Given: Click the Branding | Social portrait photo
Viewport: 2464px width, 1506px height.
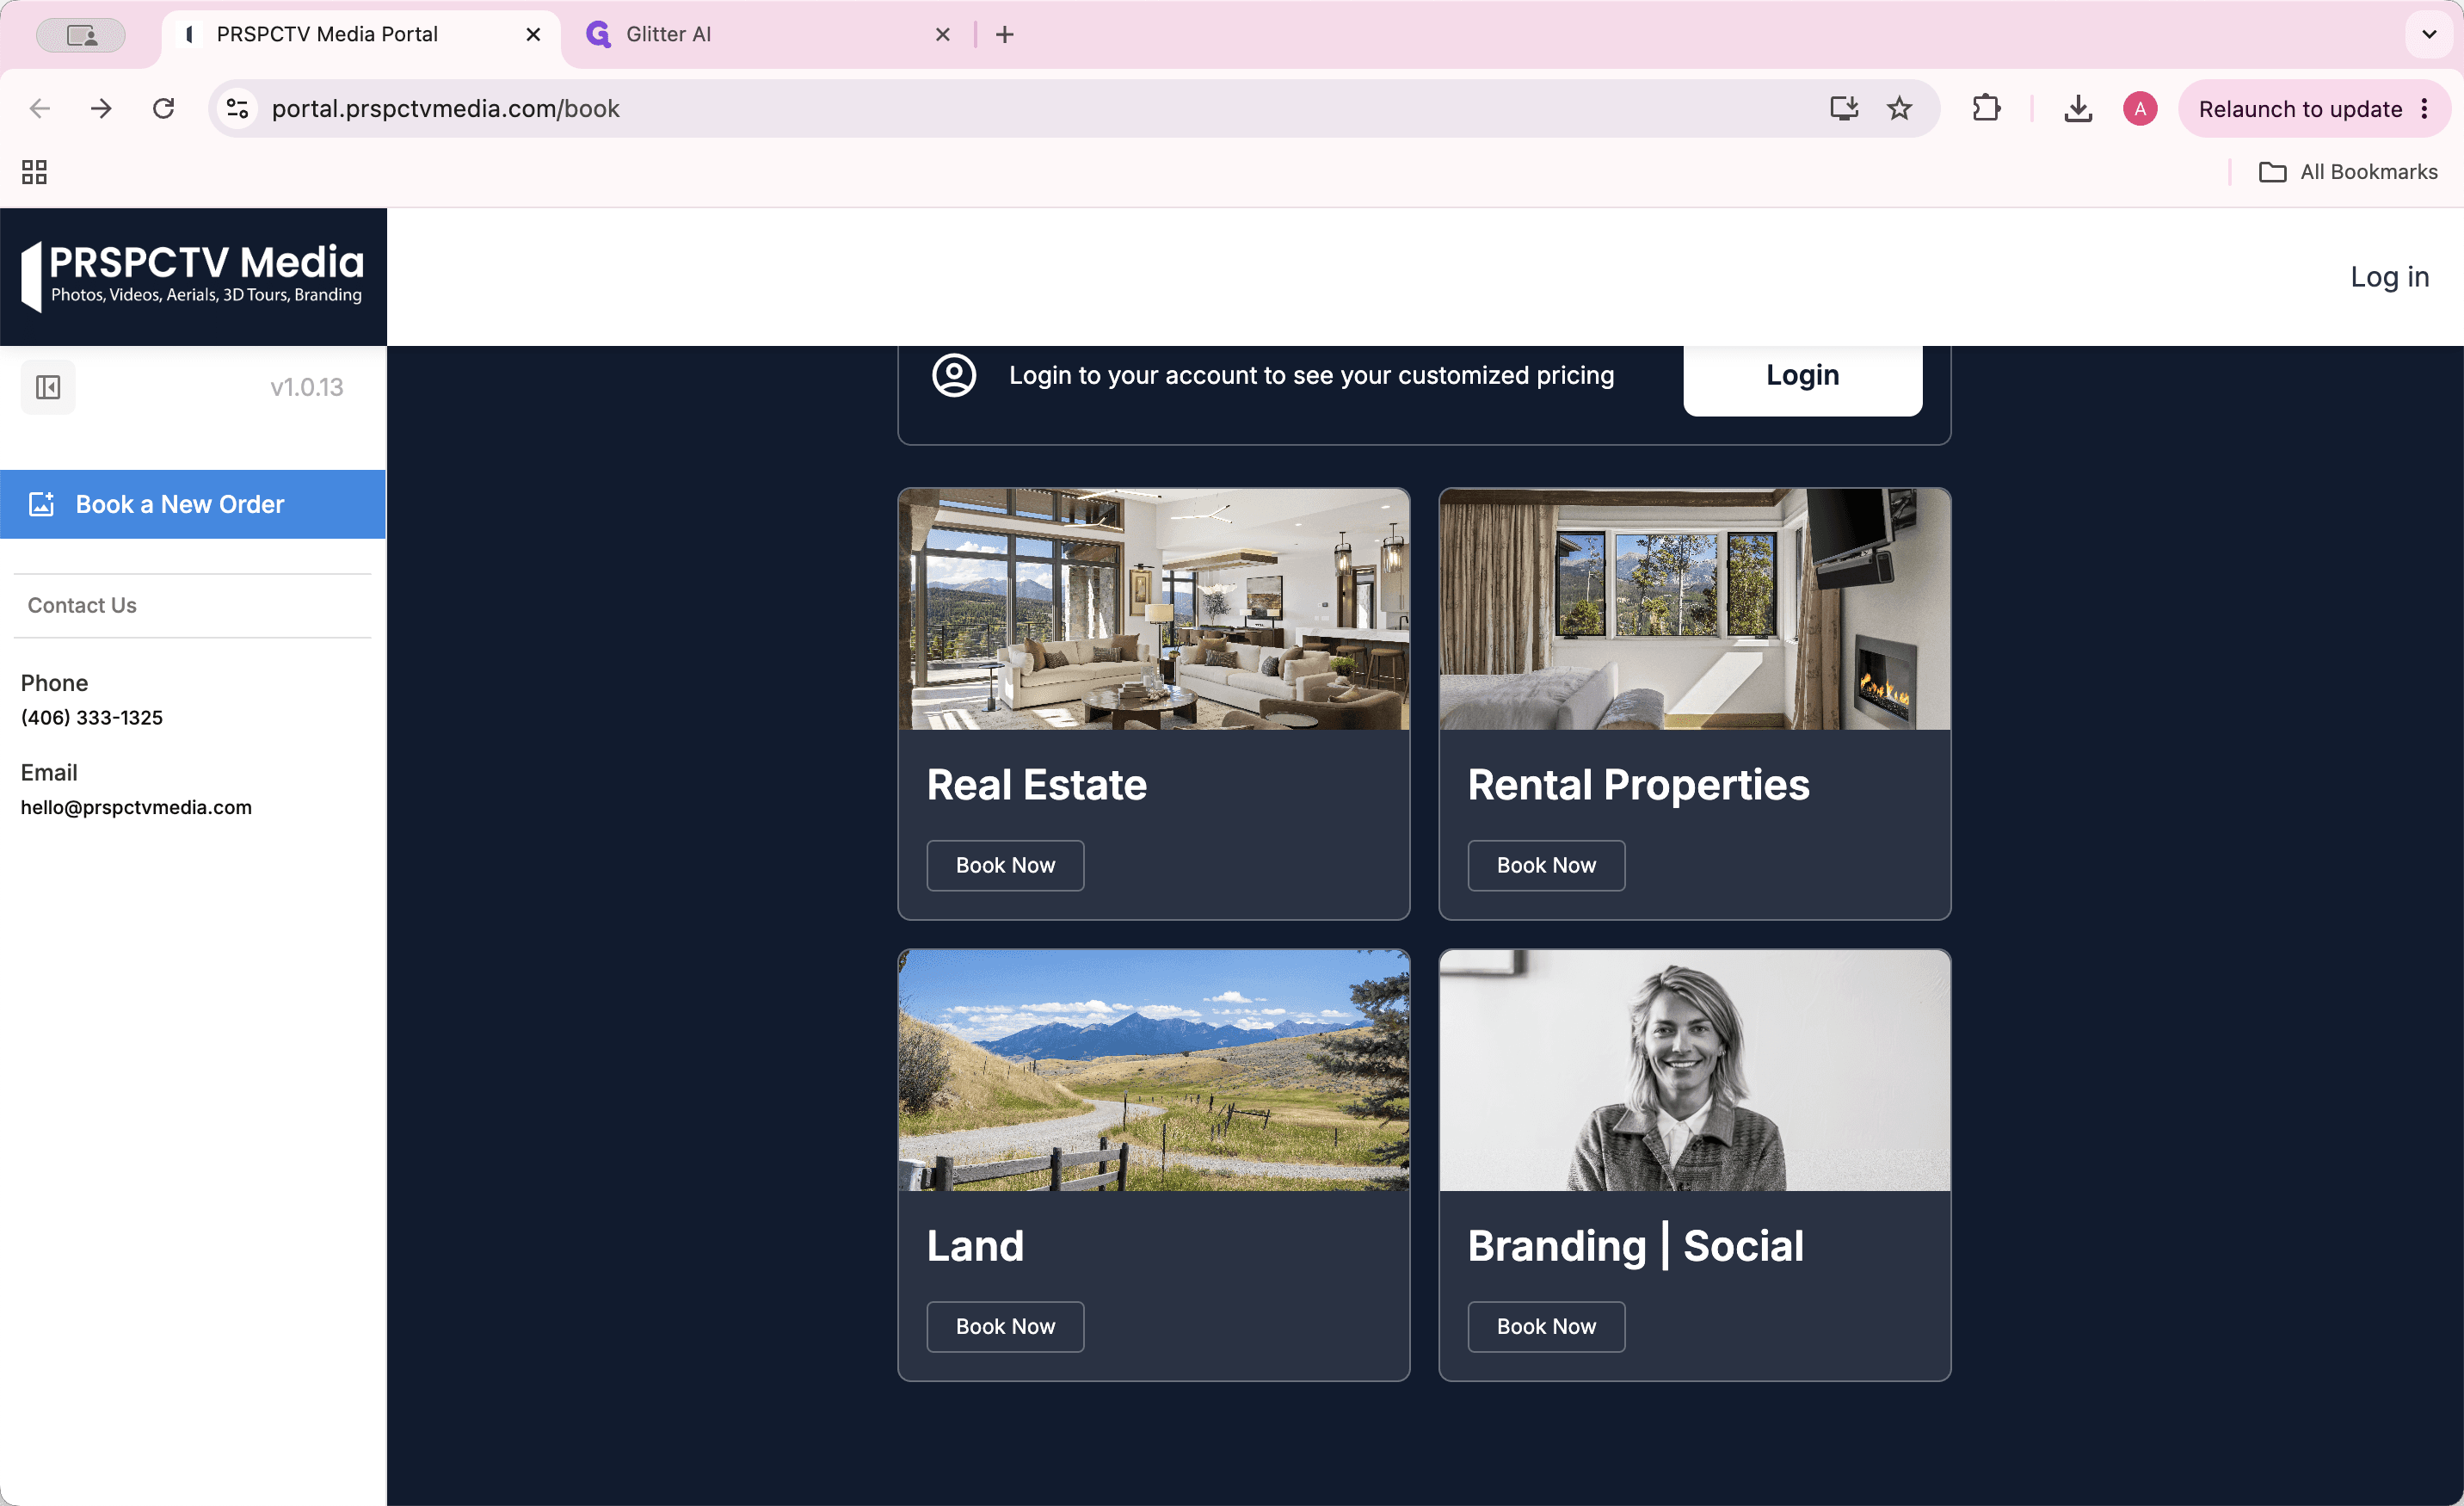Looking at the screenshot, I should (x=1695, y=1070).
